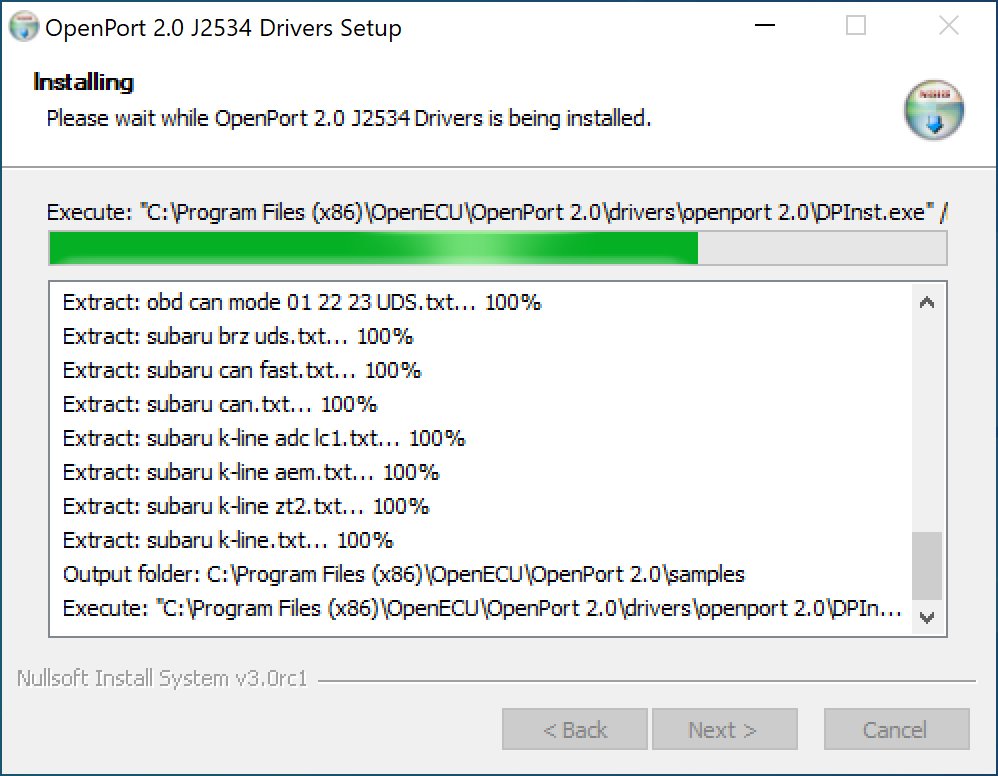Select the subaru brz uds.txt log line
Viewport: 998px width, 776px height.
coord(238,336)
